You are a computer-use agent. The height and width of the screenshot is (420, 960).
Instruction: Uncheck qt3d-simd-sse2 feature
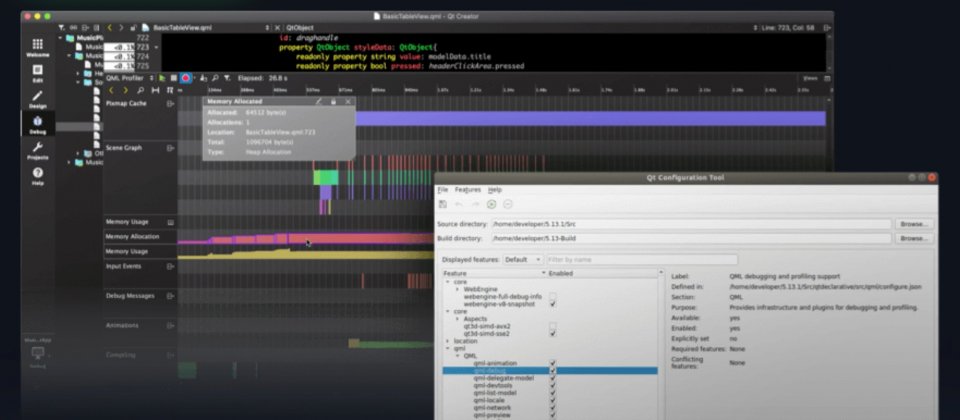[553, 334]
